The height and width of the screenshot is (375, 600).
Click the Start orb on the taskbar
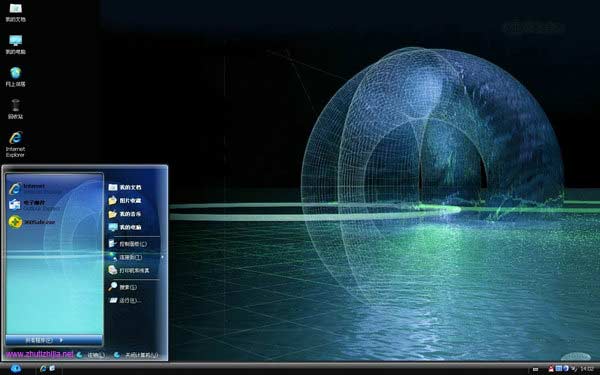coord(16,368)
